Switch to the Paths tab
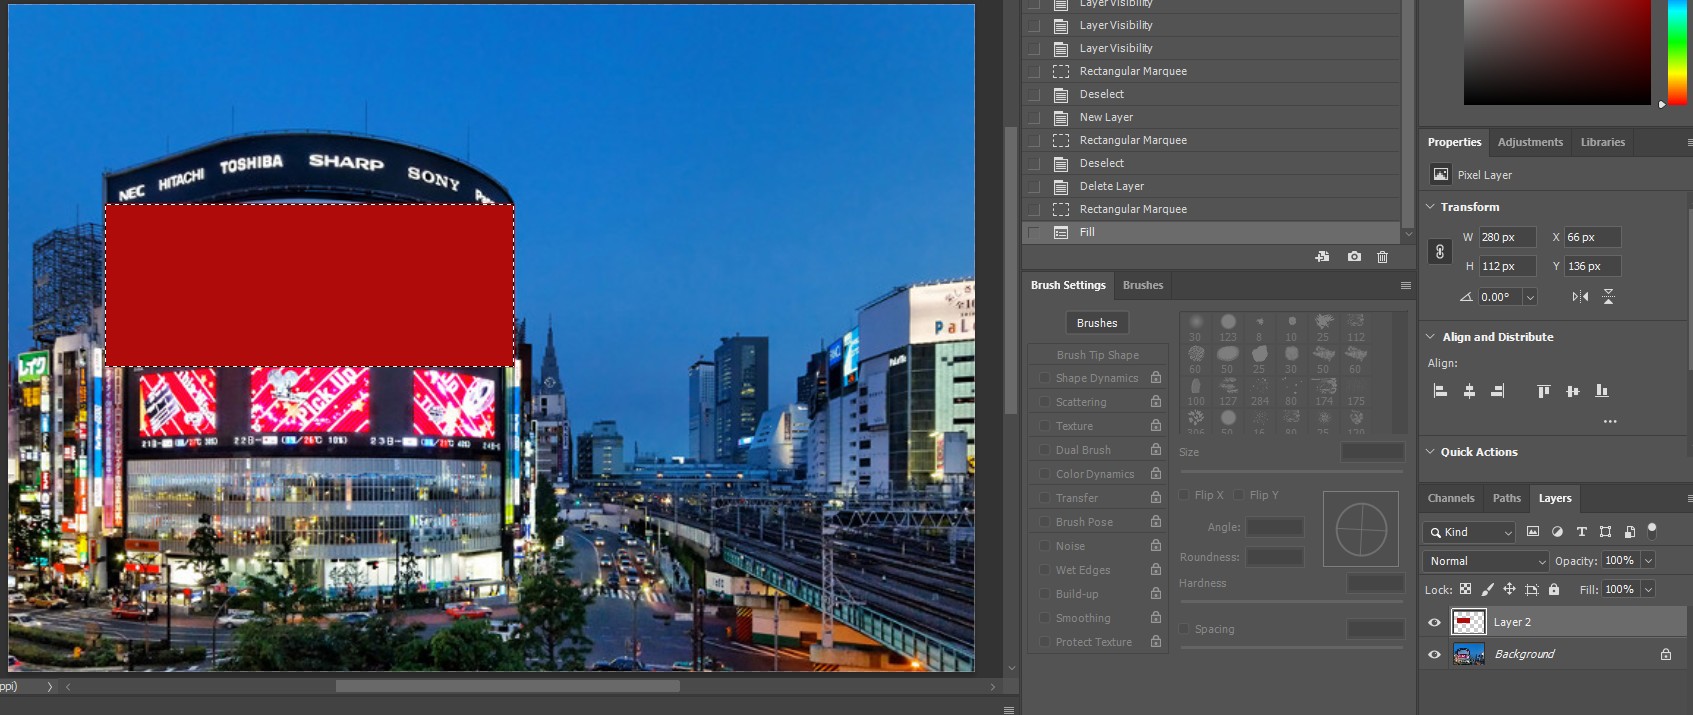Screen dimensions: 1693x715 tap(1506, 498)
